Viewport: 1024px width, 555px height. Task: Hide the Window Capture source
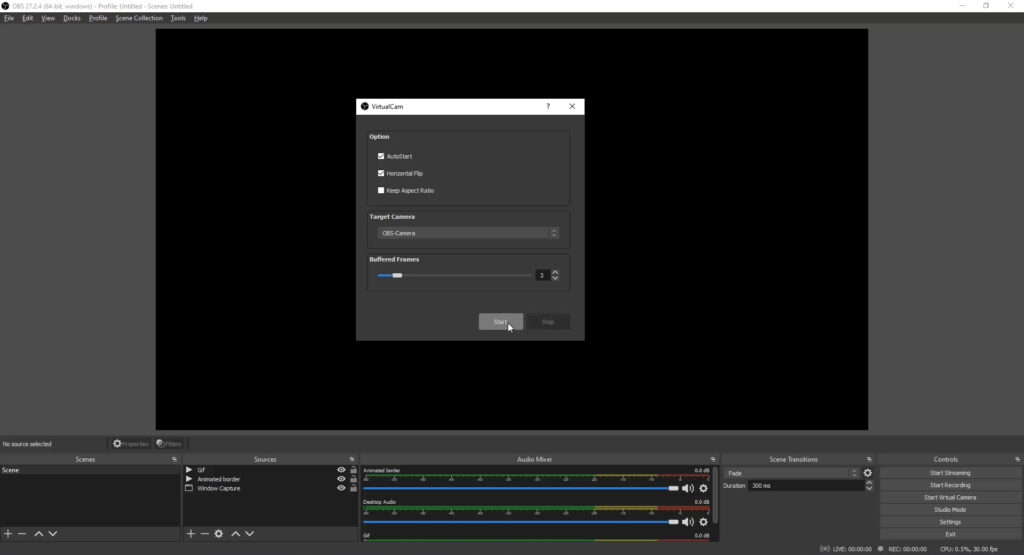click(341, 488)
